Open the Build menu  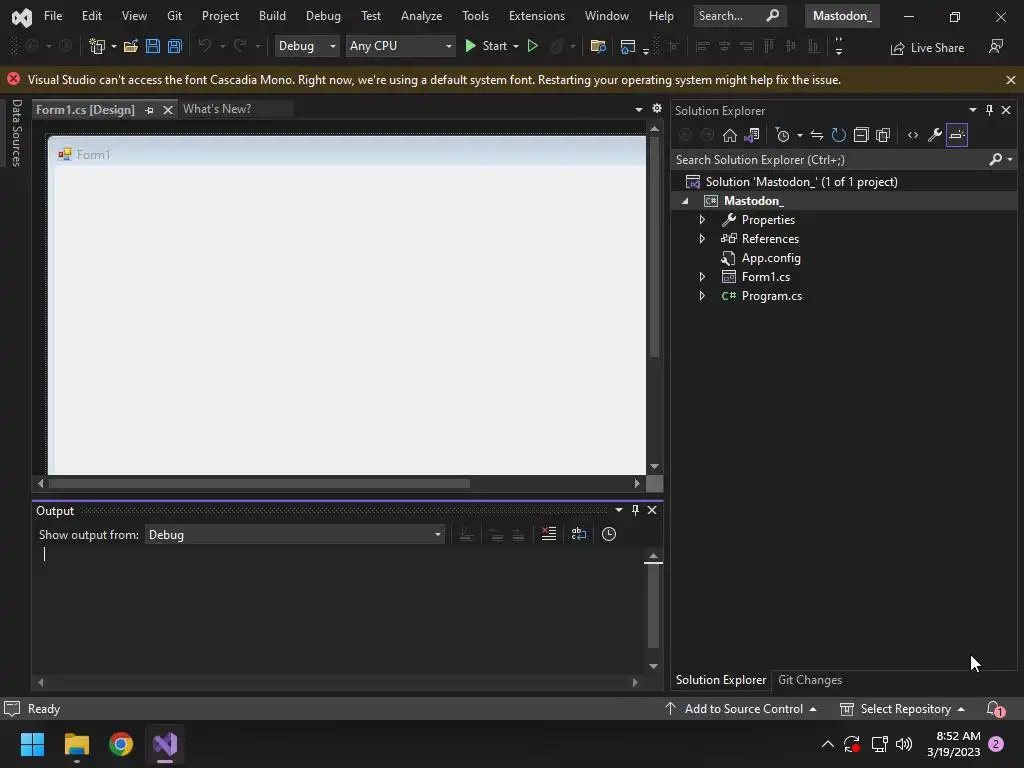272,16
